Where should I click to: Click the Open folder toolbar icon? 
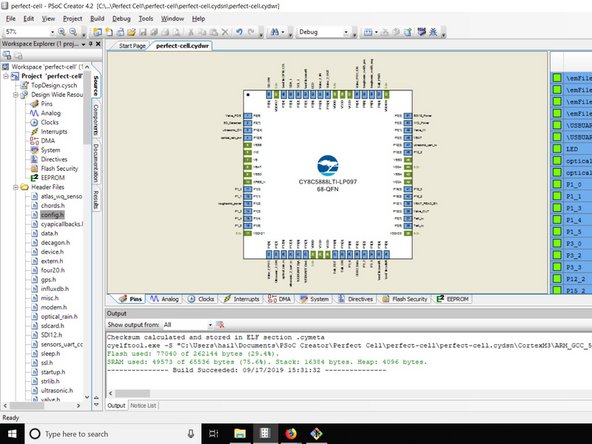(131, 32)
